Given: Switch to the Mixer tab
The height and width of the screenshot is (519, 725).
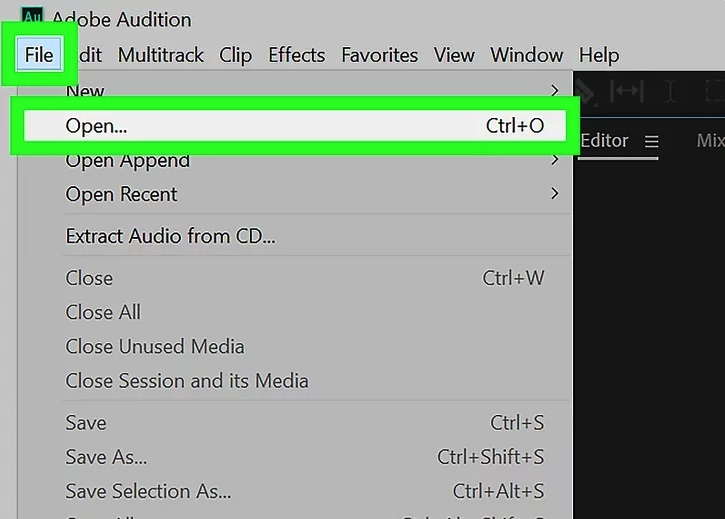Looking at the screenshot, I should pos(710,141).
